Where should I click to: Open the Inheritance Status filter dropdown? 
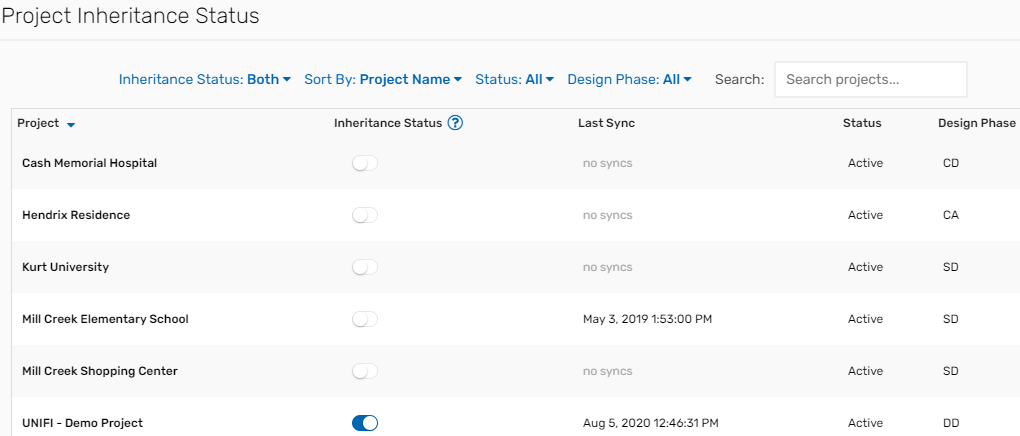(205, 79)
